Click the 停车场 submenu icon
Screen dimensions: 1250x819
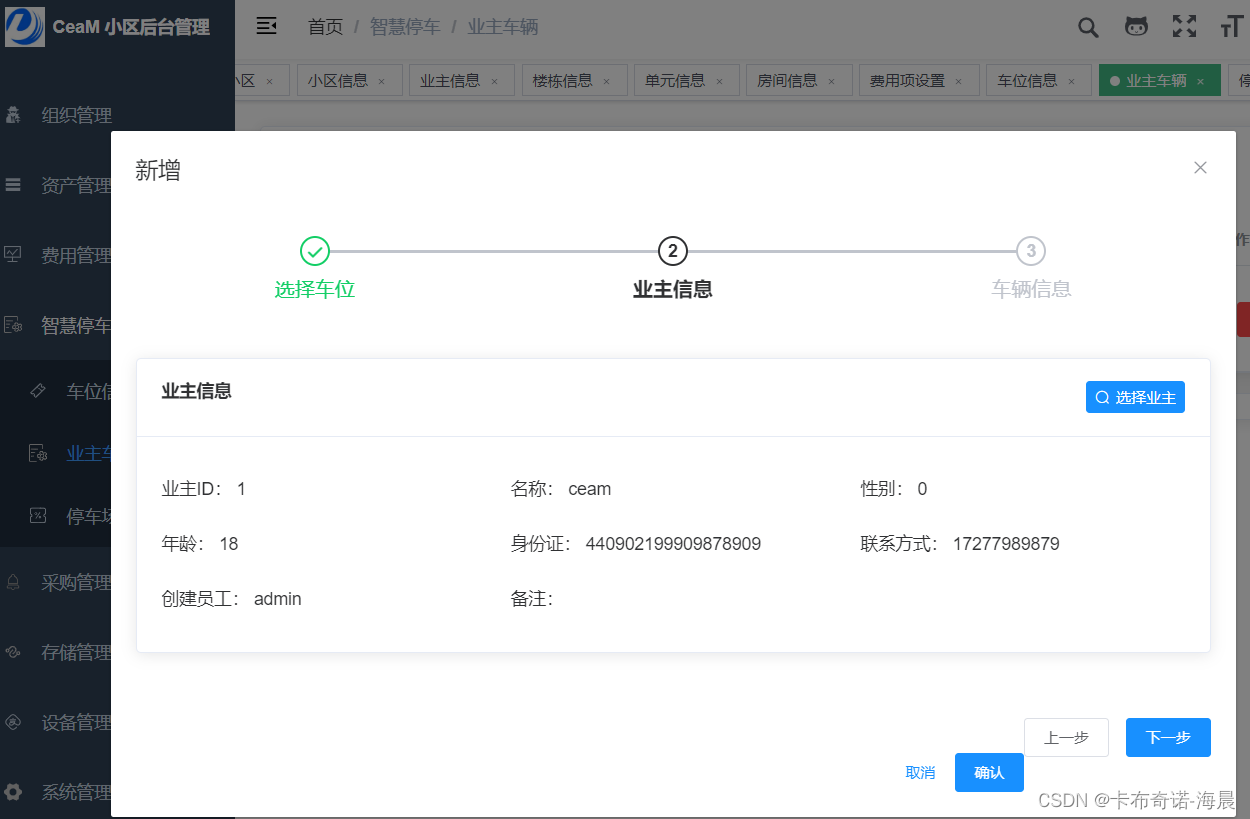(38, 516)
